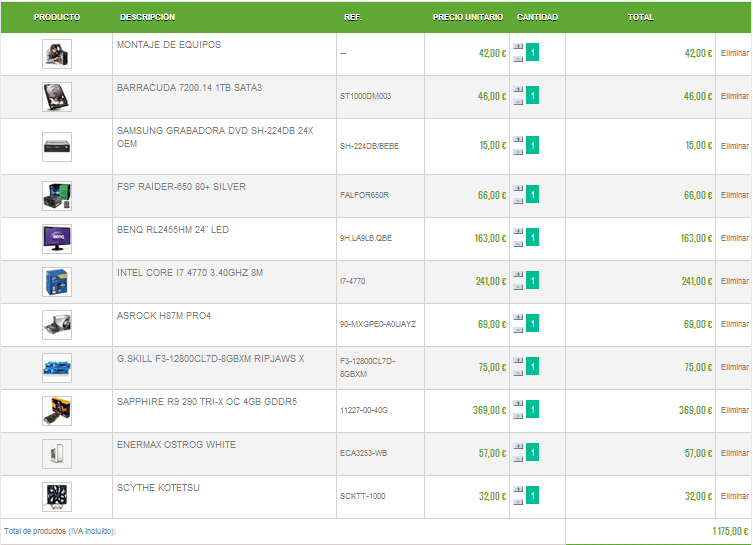Click quantity field of SAPPHIRE R9 290 row

click(x=532, y=410)
